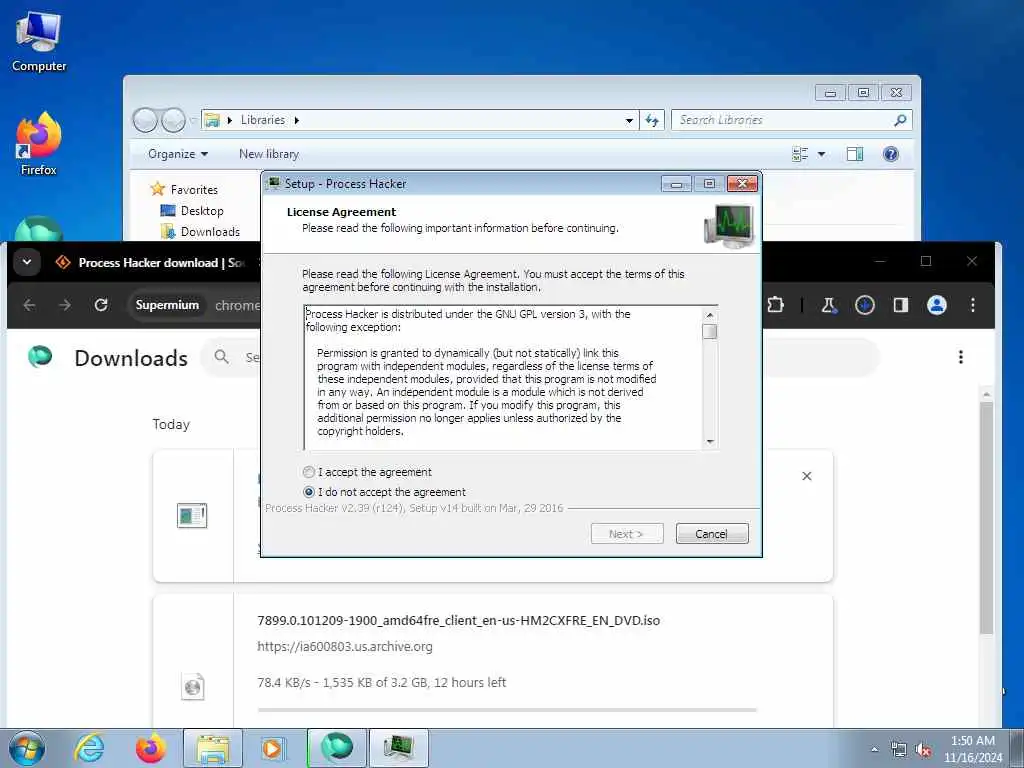Launch Firefox from the taskbar
Viewport: 1024px width, 768px height.
150,748
